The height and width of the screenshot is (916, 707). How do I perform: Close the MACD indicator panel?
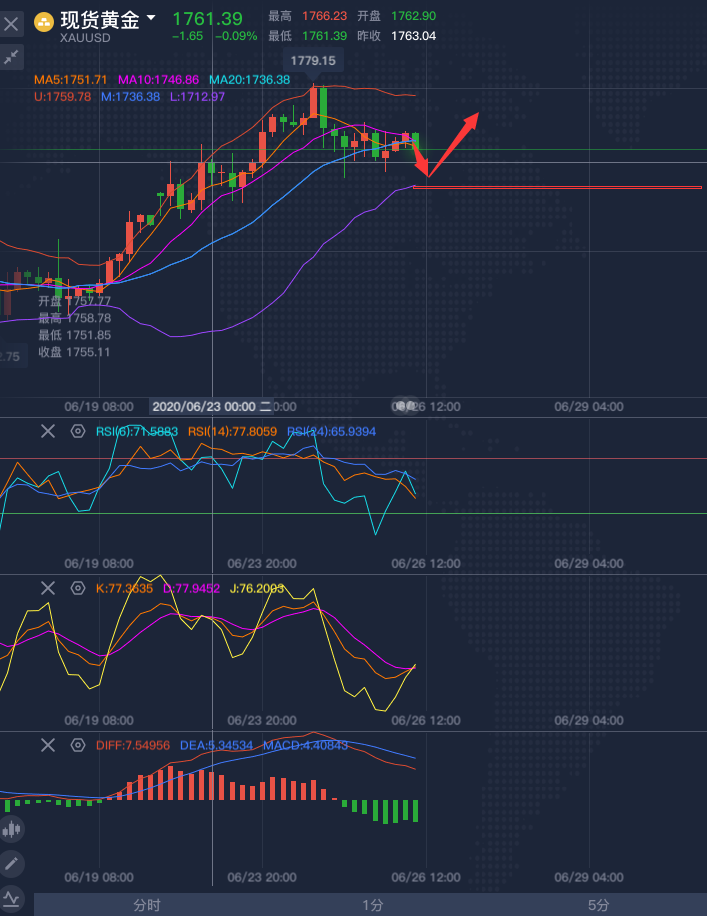(47, 745)
